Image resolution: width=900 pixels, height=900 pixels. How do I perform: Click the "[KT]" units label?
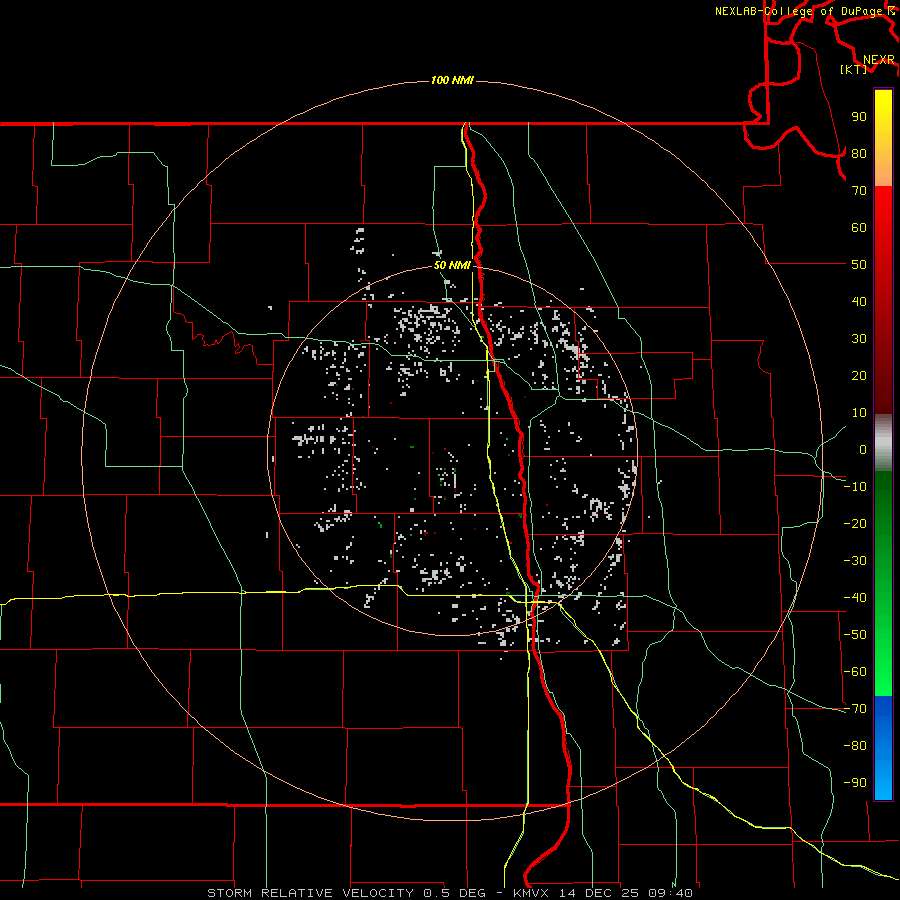pyautogui.click(x=853, y=69)
